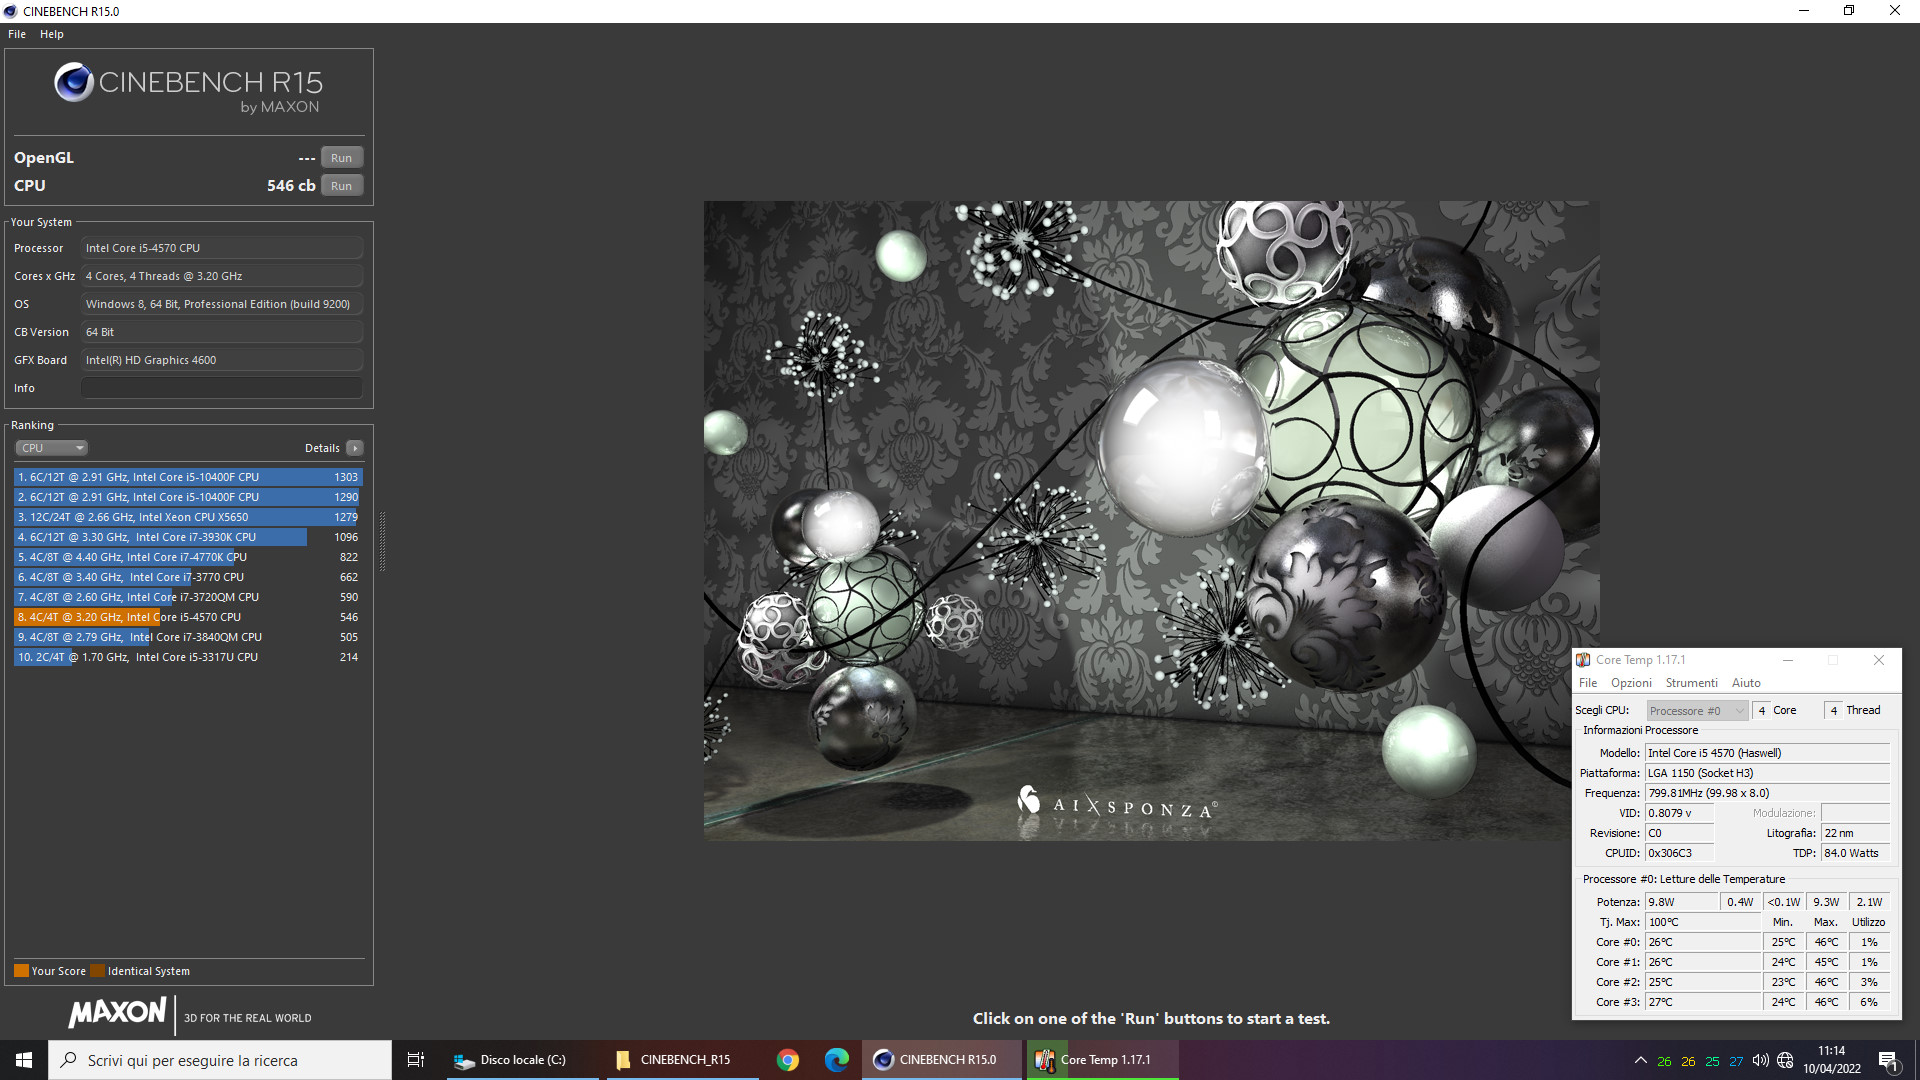The width and height of the screenshot is (1920, 1080).
Task: Run the CPU benchmark test
Action: pyautogui.click(x=341, y=186)
